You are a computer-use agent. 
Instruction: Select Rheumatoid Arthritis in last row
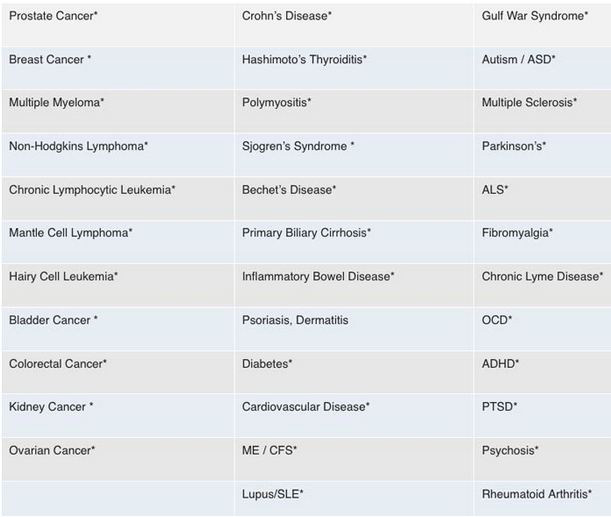point(537,494)
